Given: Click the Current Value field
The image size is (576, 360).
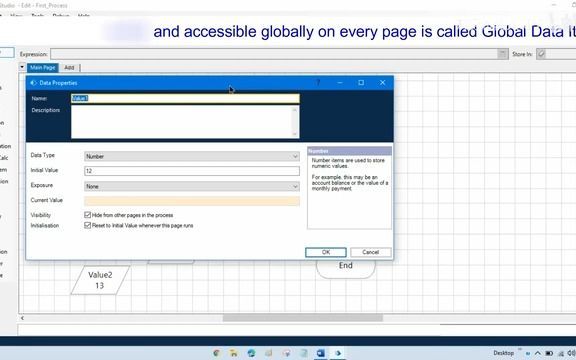Looking at the screenshot, I should pyautogui.click(x=192, y=201).
